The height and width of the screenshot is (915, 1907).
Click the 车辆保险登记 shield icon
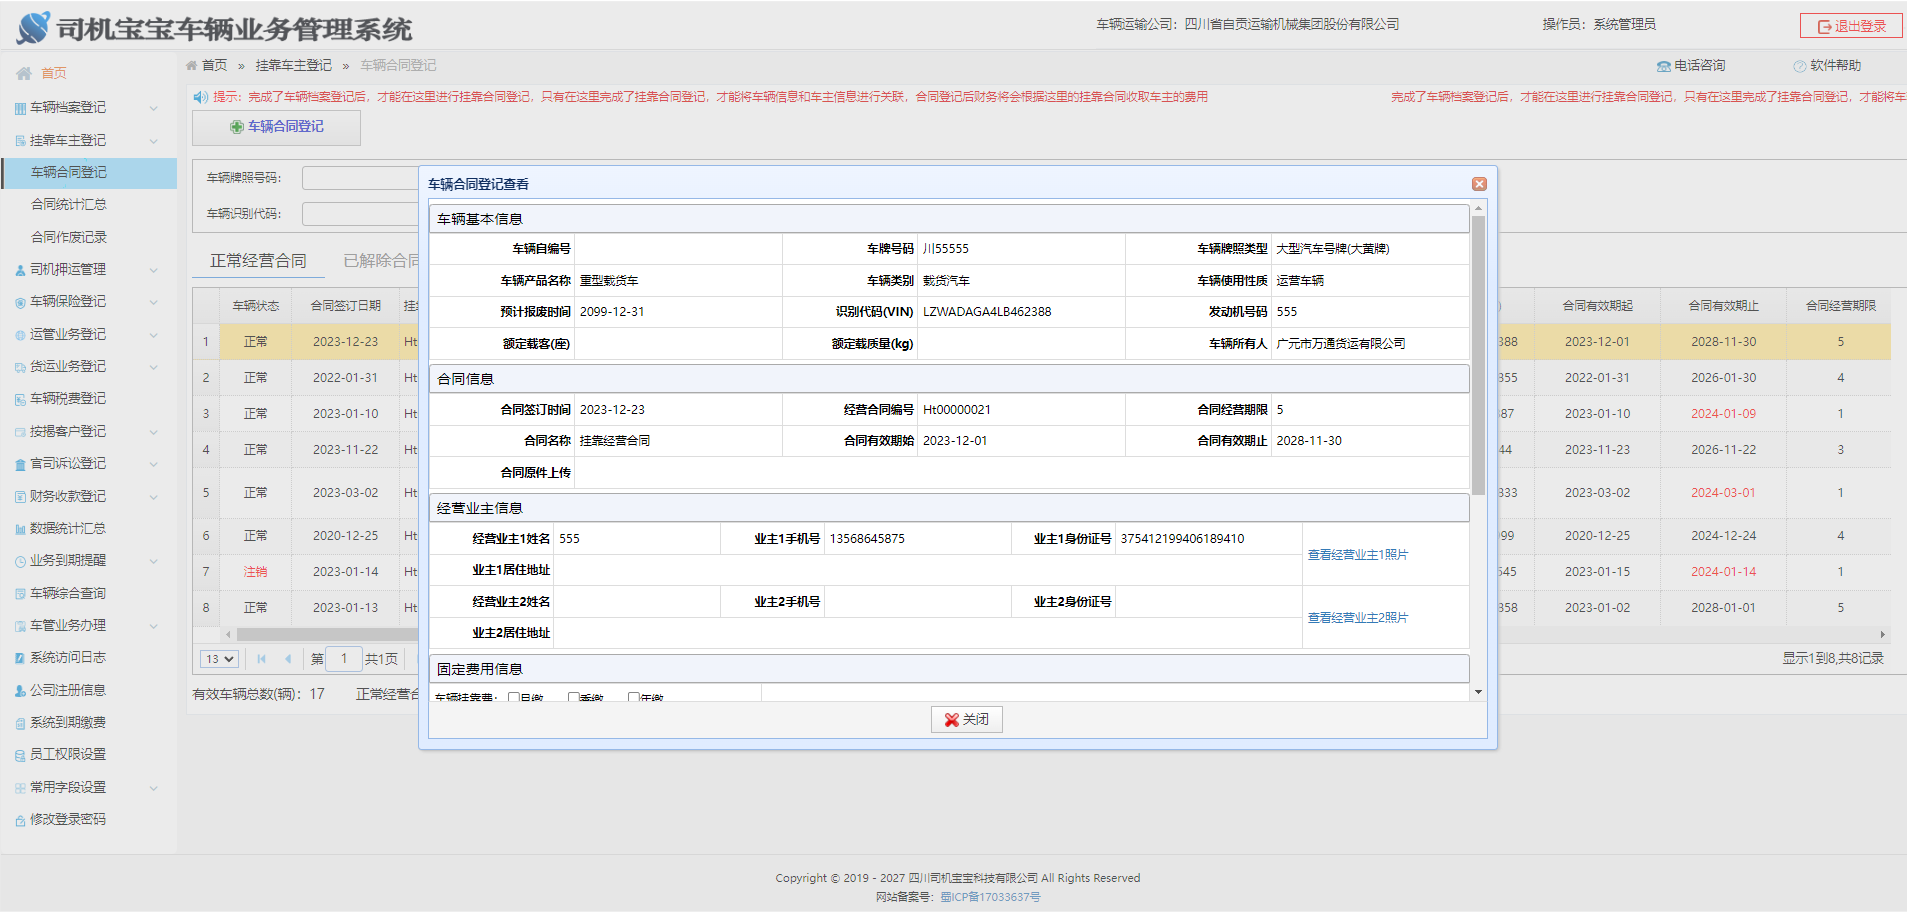tap(20, 302)
